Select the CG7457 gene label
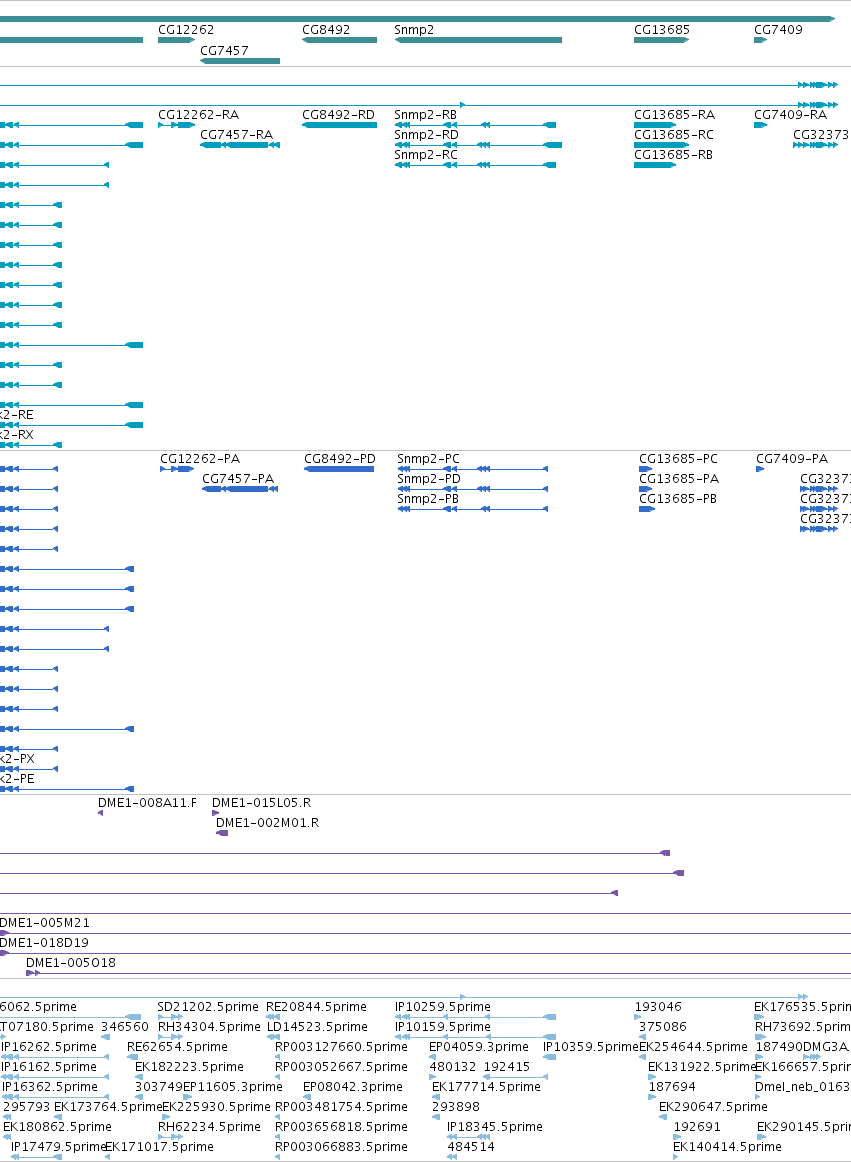This screenshot has width=851, height=1162. pos(225,50)
